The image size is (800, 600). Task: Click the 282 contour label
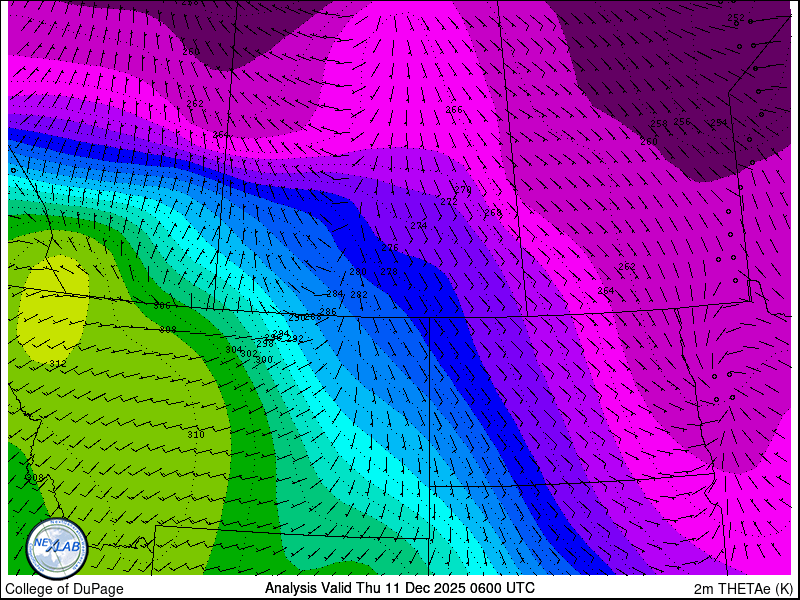pos(359,295)
